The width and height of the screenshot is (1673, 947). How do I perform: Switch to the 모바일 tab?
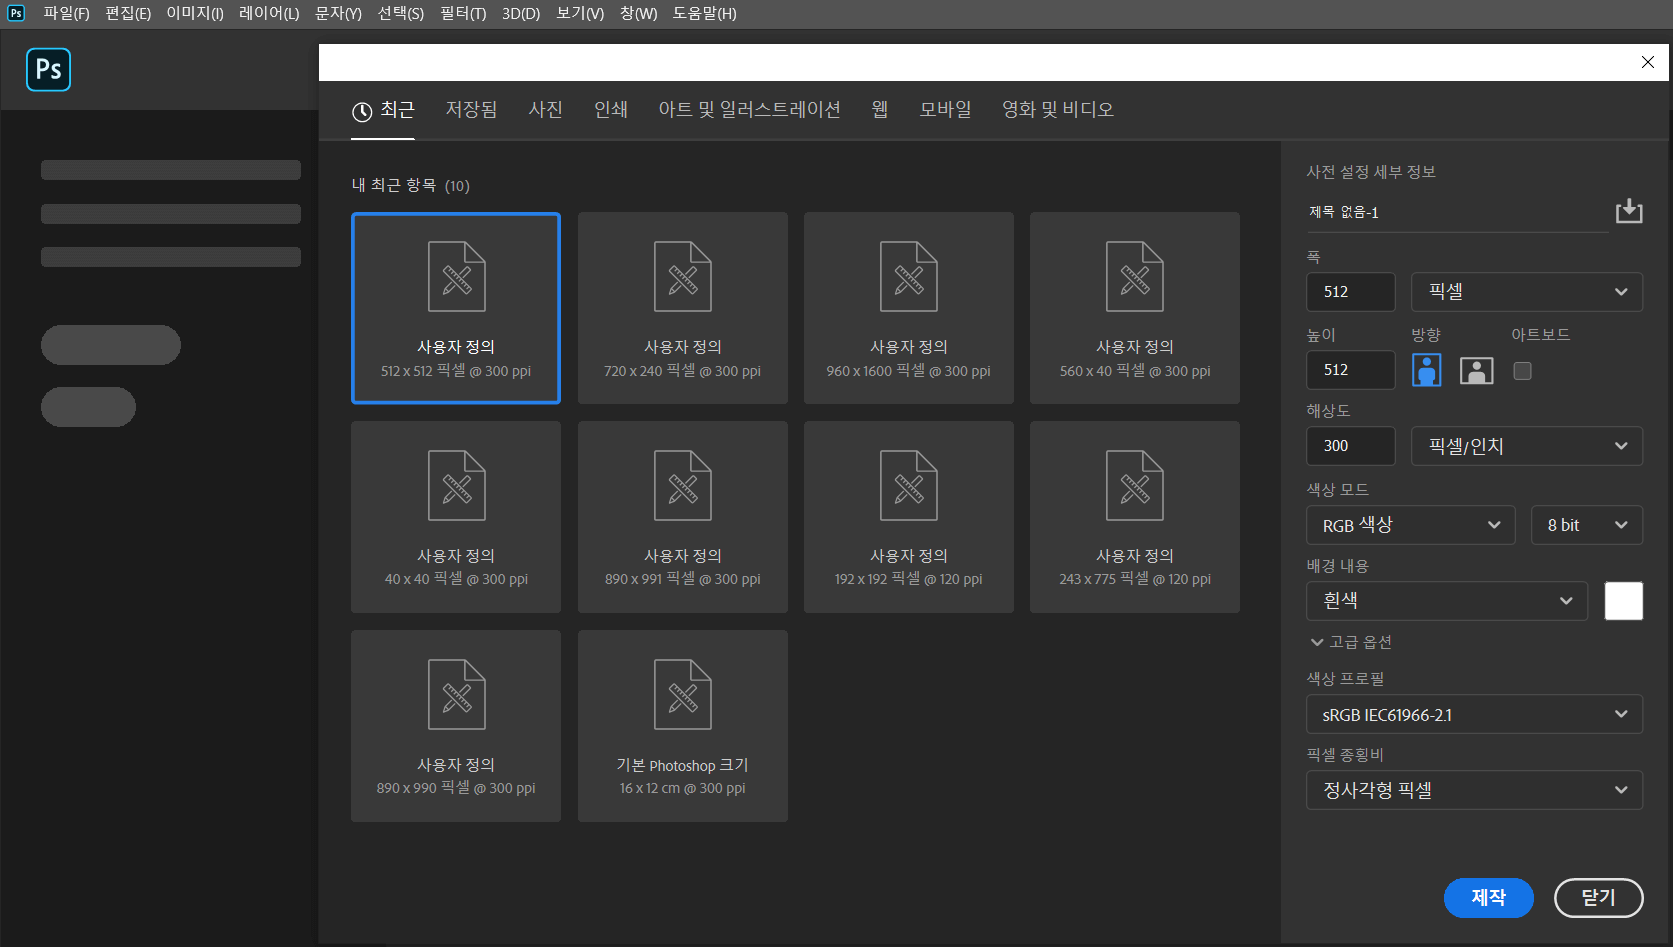946,109
